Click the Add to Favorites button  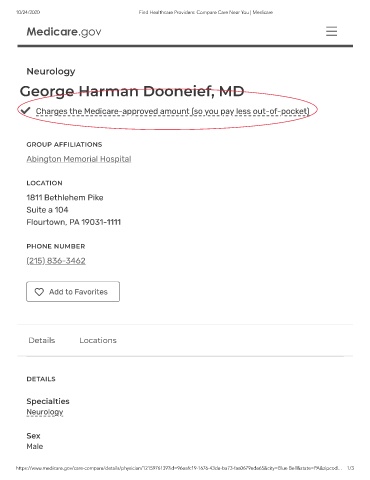tap(73, 292)
